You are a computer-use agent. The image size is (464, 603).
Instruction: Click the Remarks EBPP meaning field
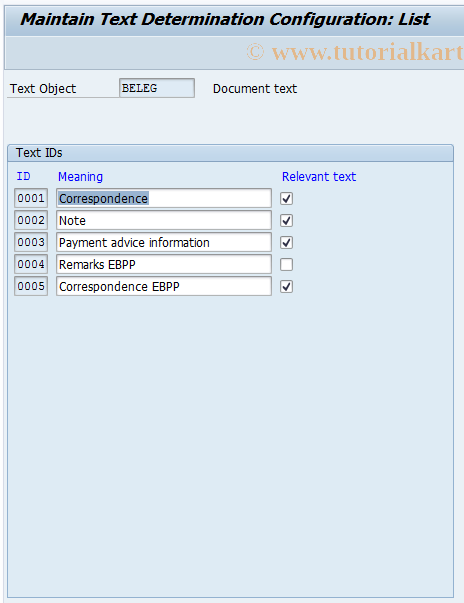tap(164, 265)
